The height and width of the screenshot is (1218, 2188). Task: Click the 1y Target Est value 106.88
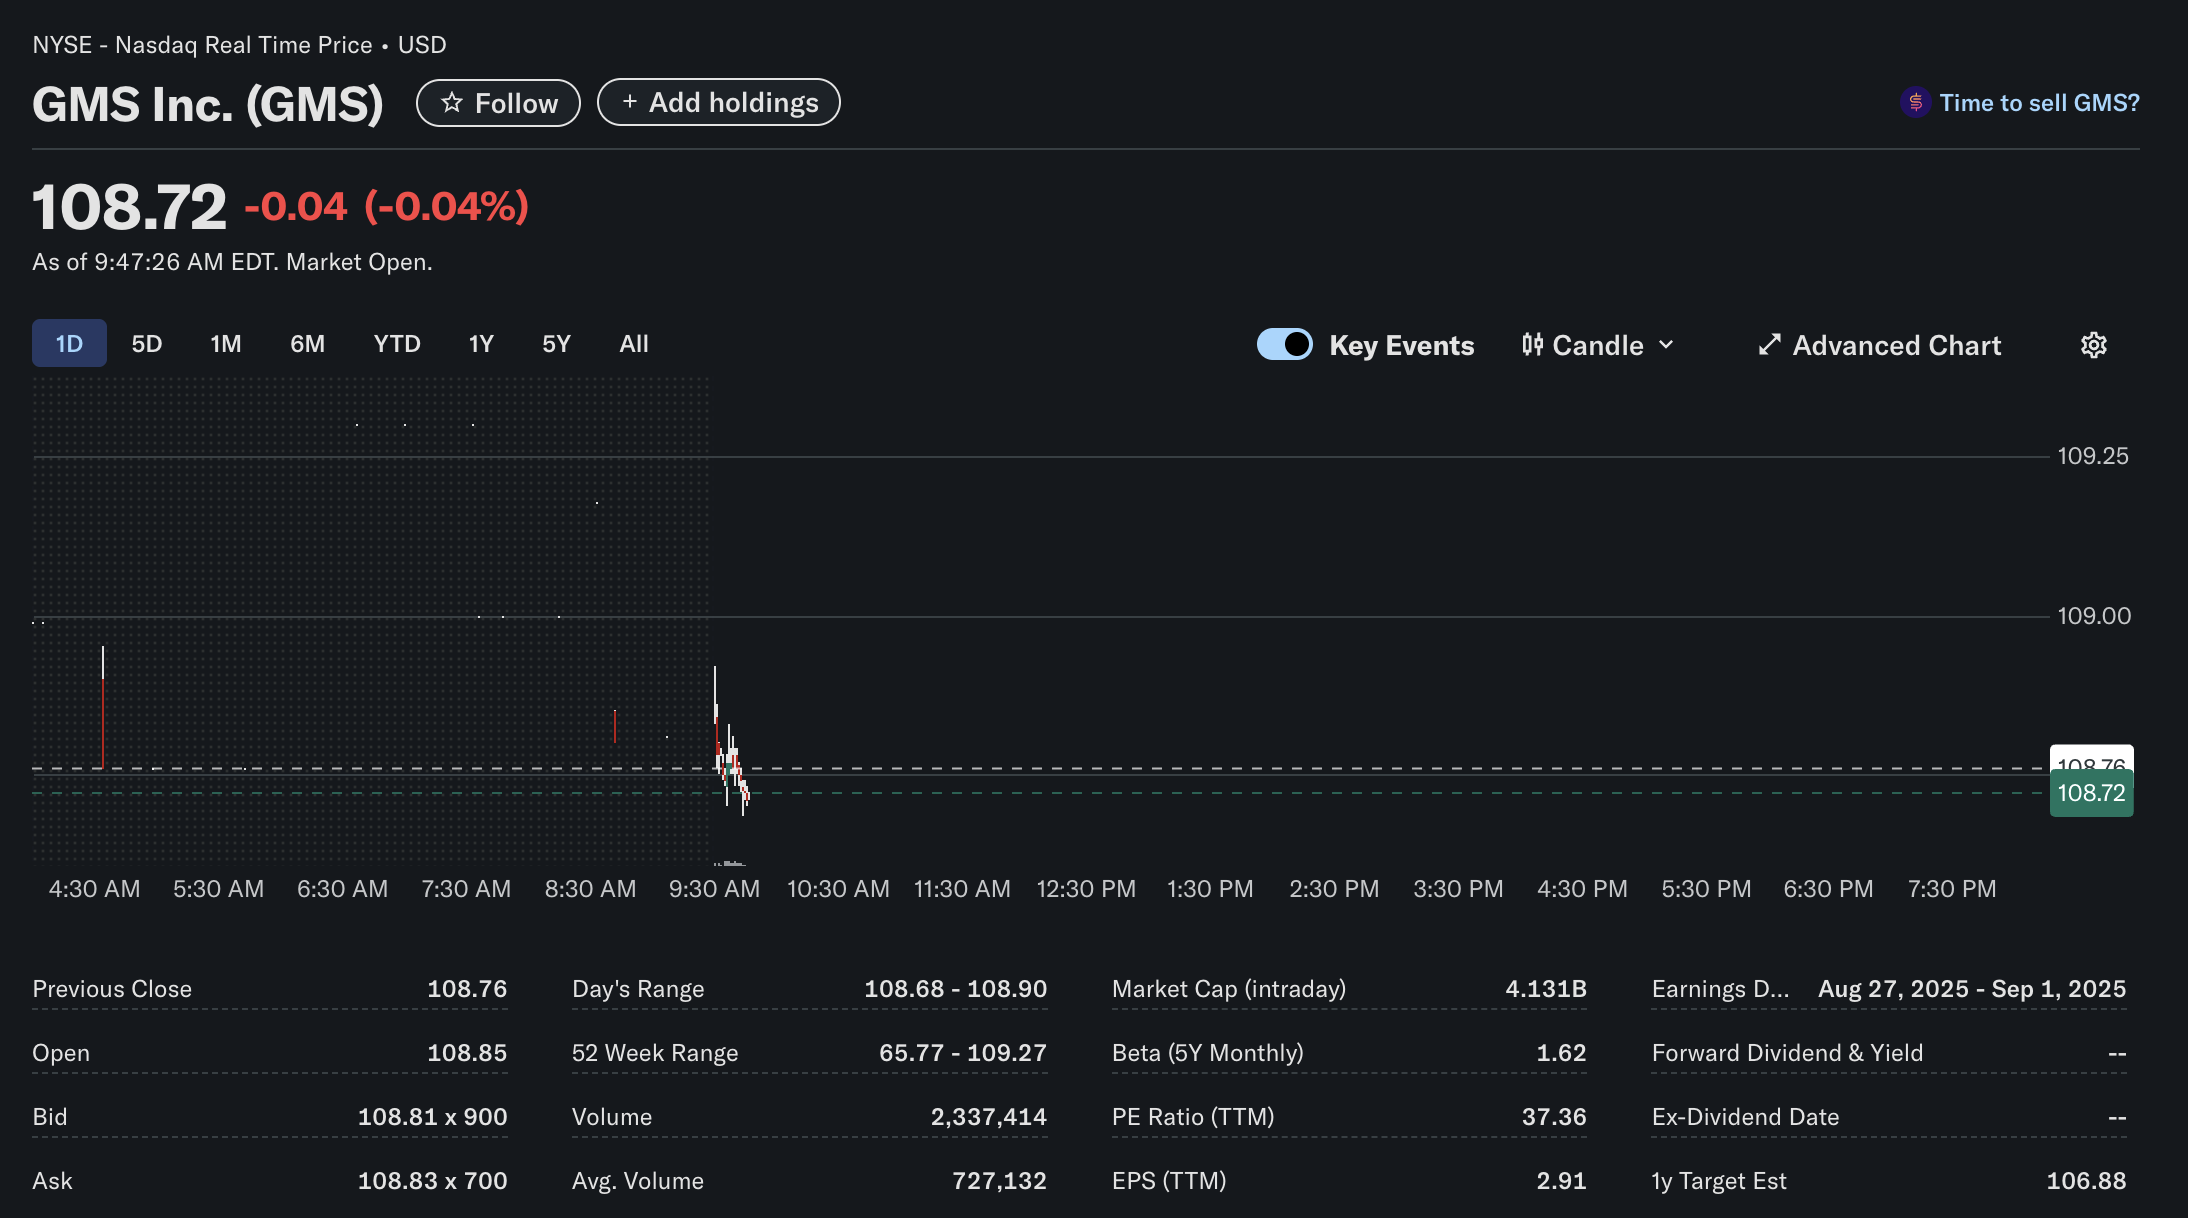2086,1181
